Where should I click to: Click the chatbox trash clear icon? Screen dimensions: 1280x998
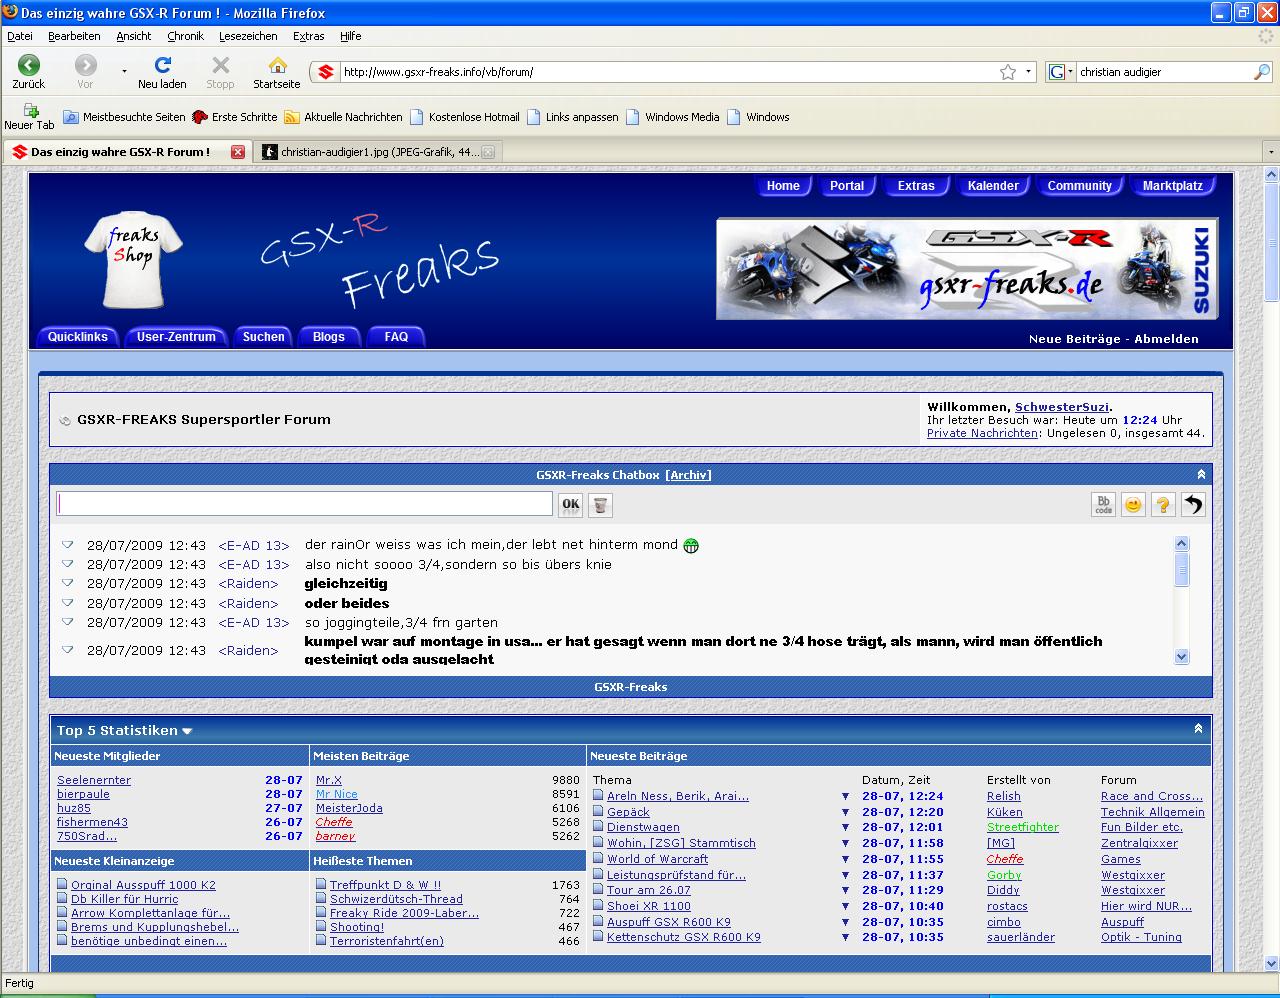tap(600, 505)
